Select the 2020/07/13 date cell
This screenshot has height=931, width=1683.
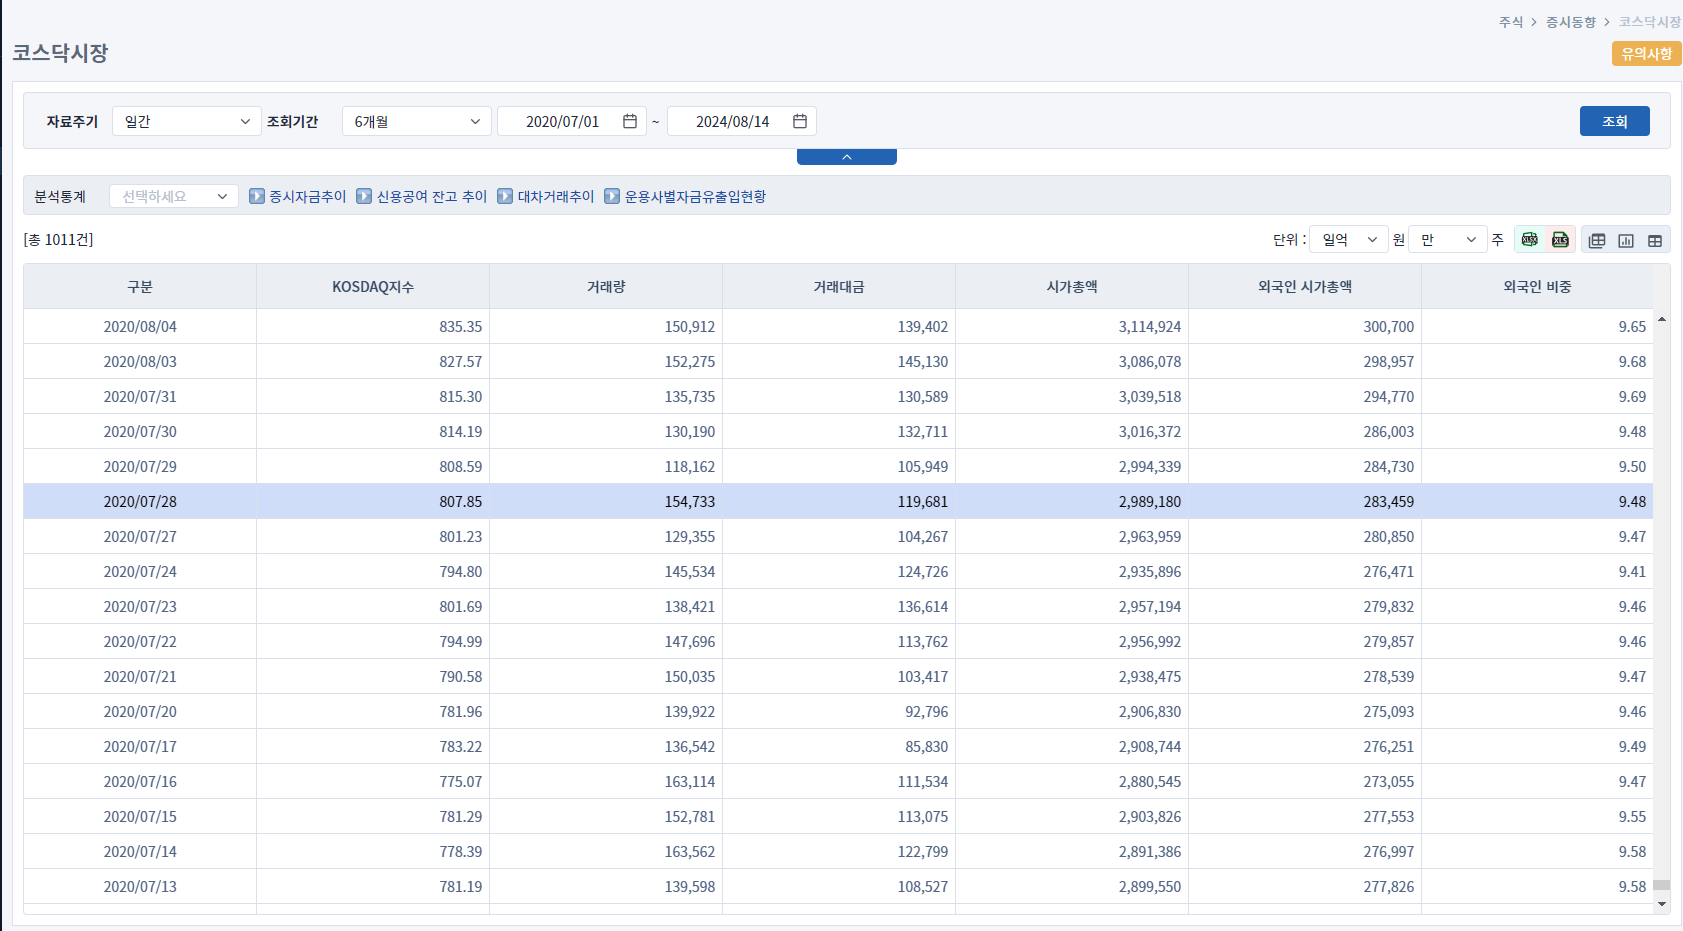click(x=140, y=886)
